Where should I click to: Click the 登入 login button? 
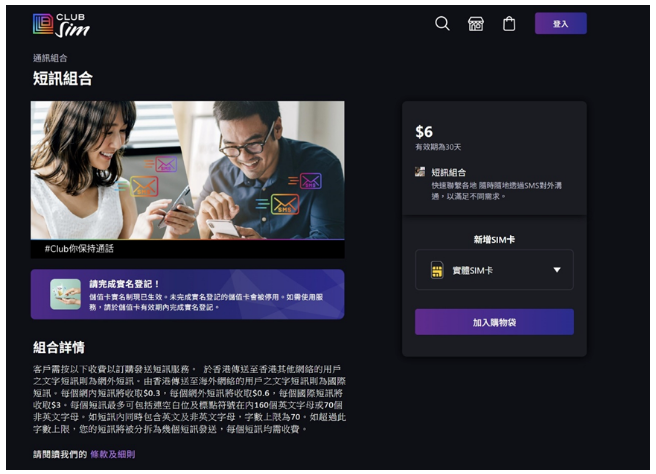pyautogui.click(x=561, y=24)
